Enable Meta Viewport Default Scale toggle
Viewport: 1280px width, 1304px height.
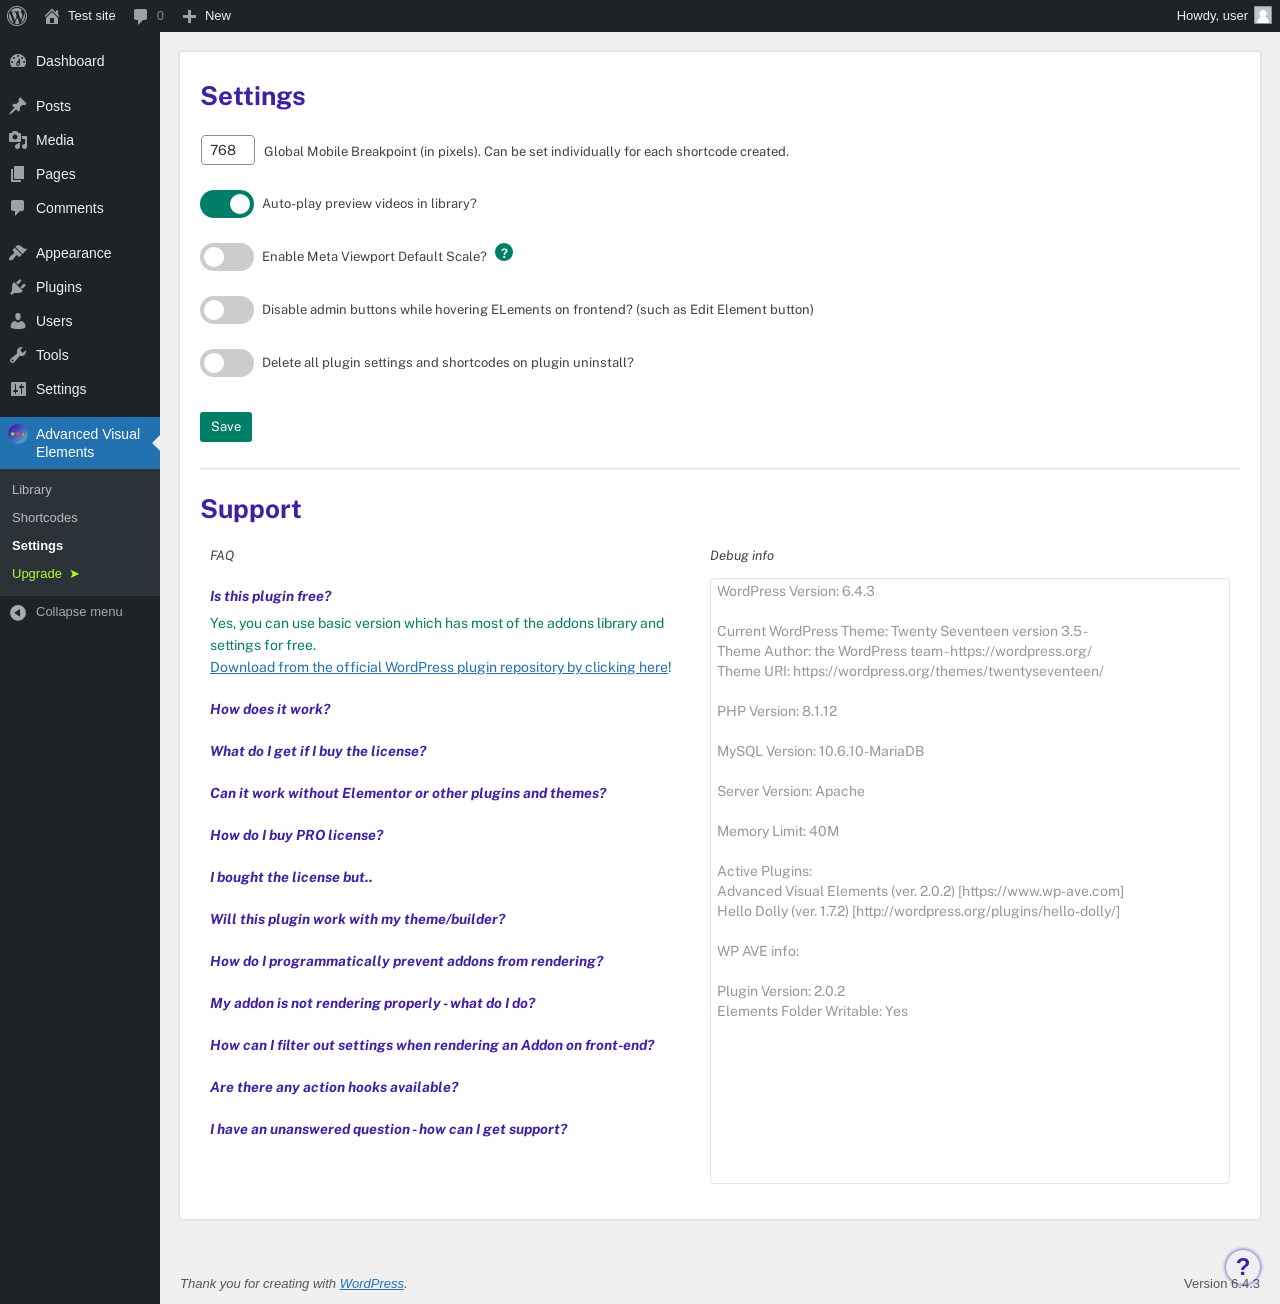(x=227, y=257)
